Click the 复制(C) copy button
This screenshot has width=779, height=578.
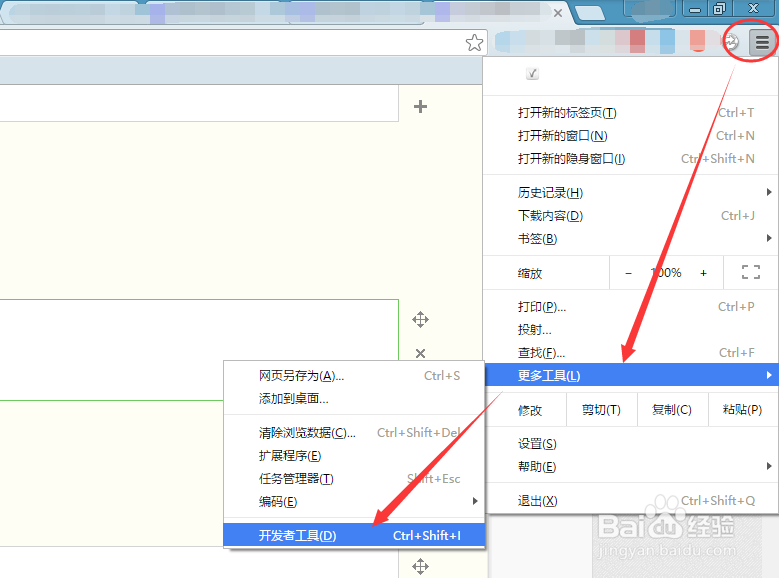click(x=672, y=410)
